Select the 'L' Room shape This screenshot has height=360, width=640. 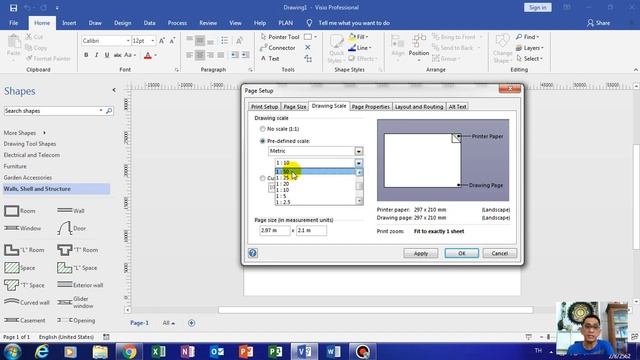(24, 250)
